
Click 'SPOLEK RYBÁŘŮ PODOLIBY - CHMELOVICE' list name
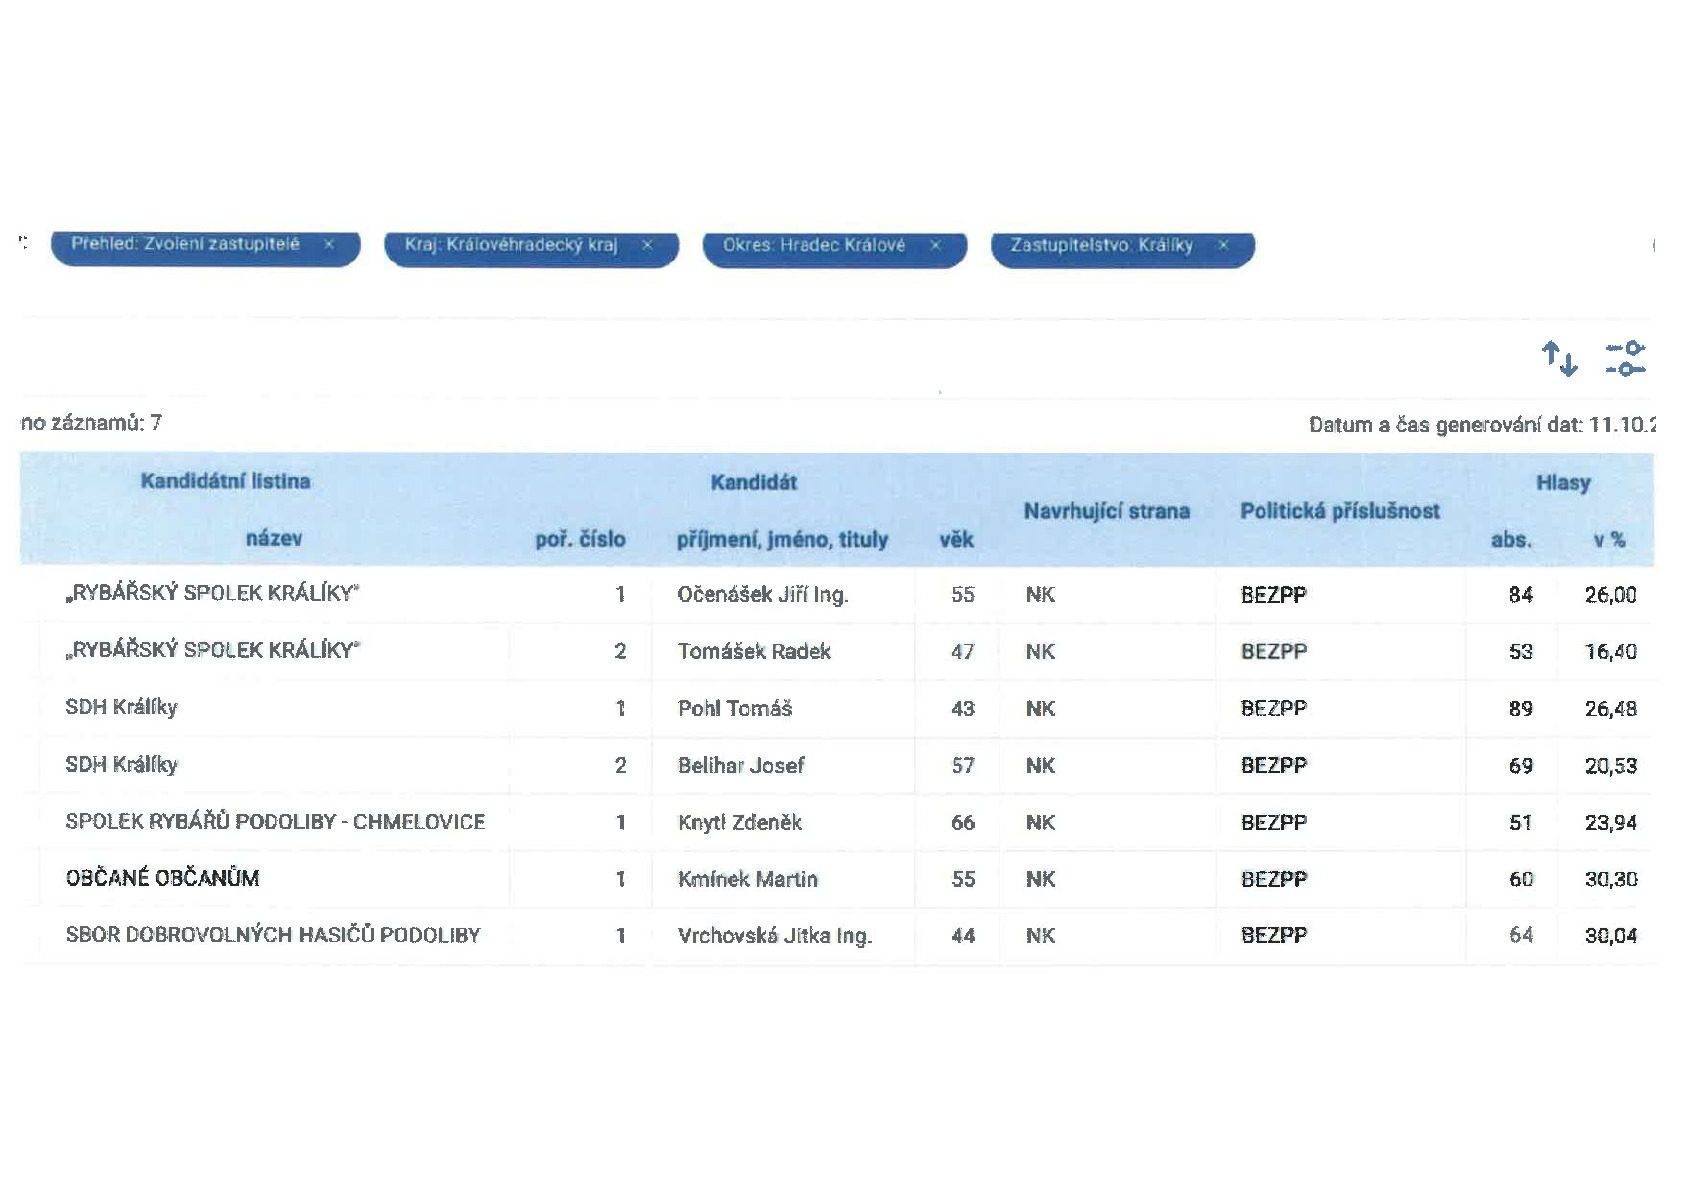pyautogui.click(x=275, y=821)
